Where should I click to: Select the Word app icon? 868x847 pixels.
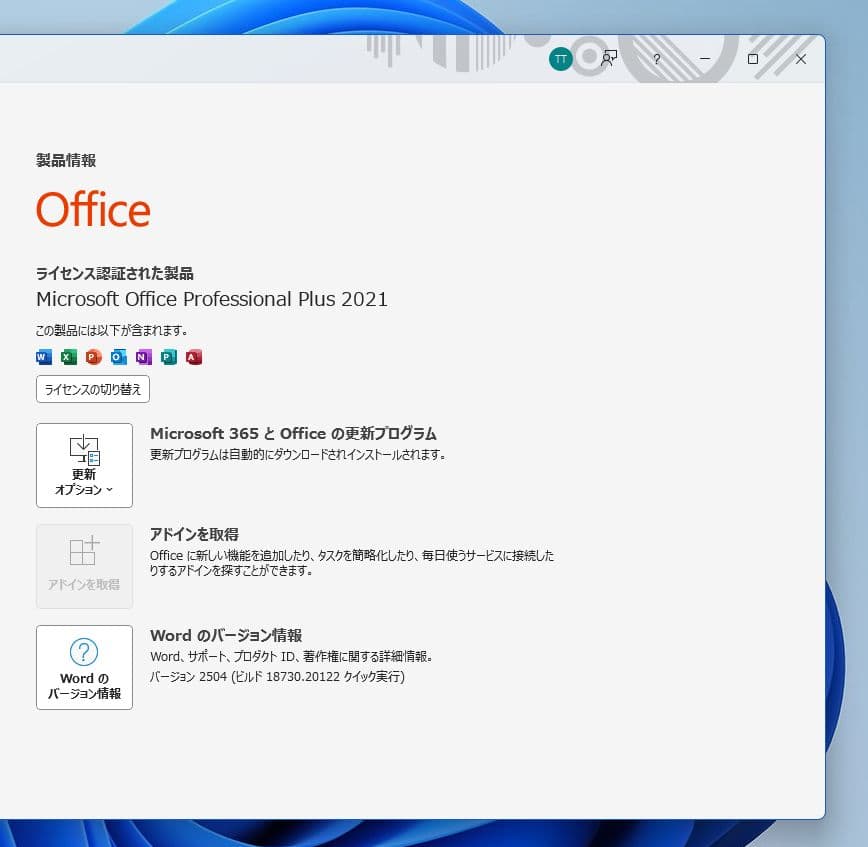(43, 357)
